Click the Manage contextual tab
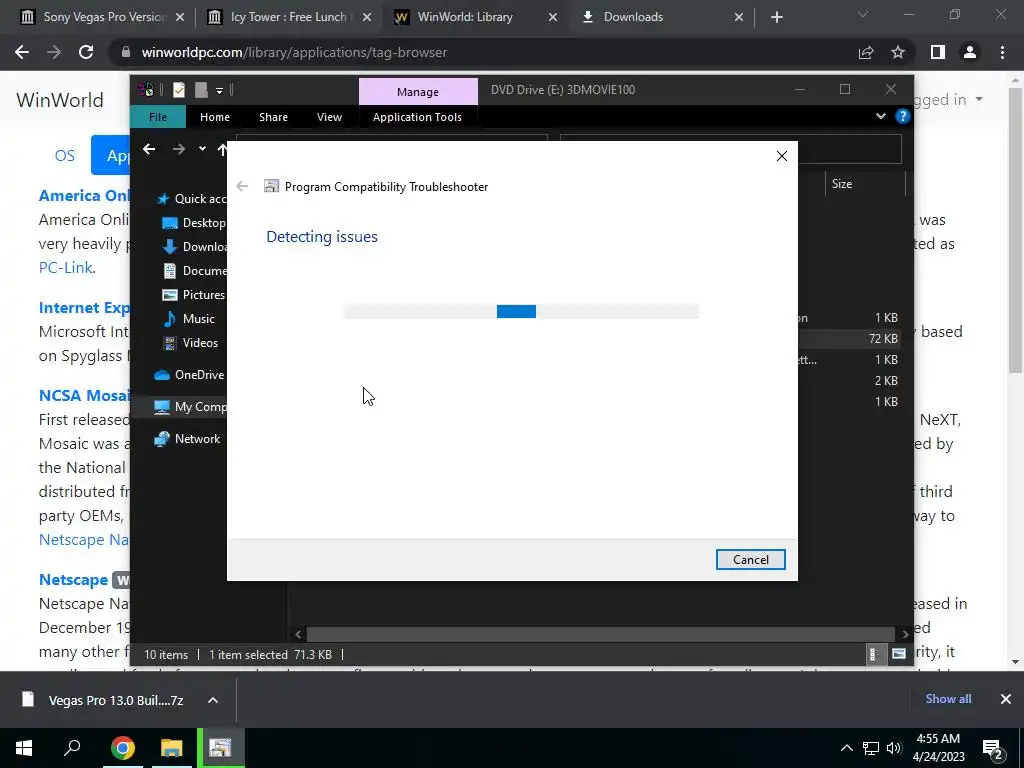The image size is (1024, 768). [x=418, y=92]
